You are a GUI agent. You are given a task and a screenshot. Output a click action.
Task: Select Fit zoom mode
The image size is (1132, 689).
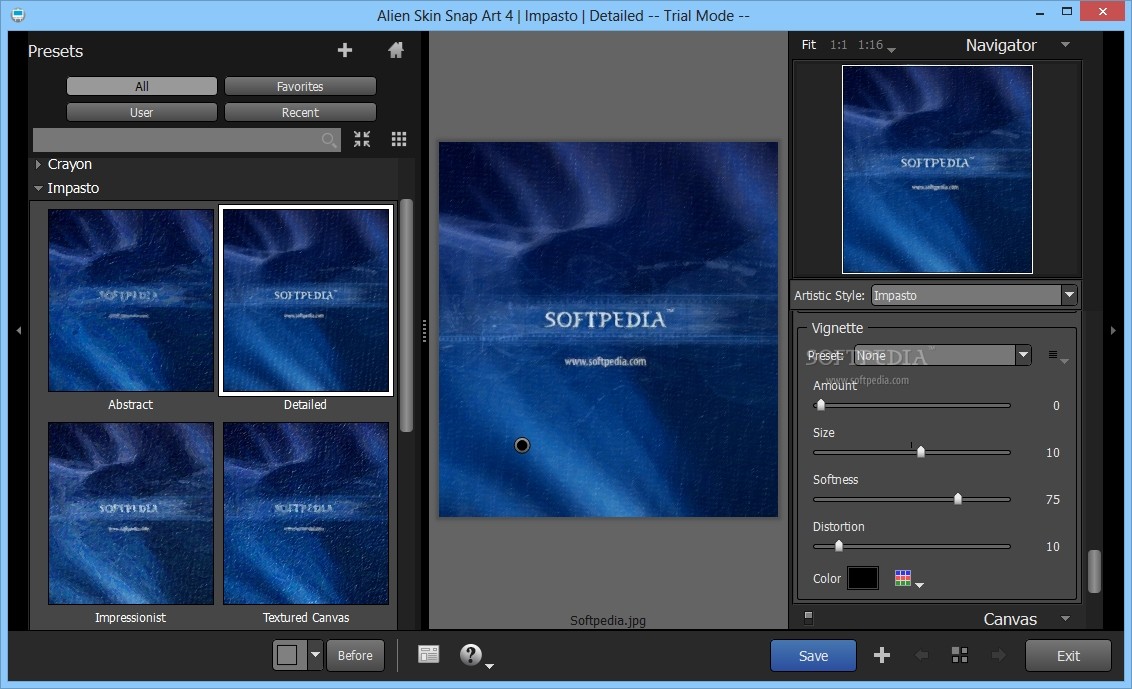[809, 45]
